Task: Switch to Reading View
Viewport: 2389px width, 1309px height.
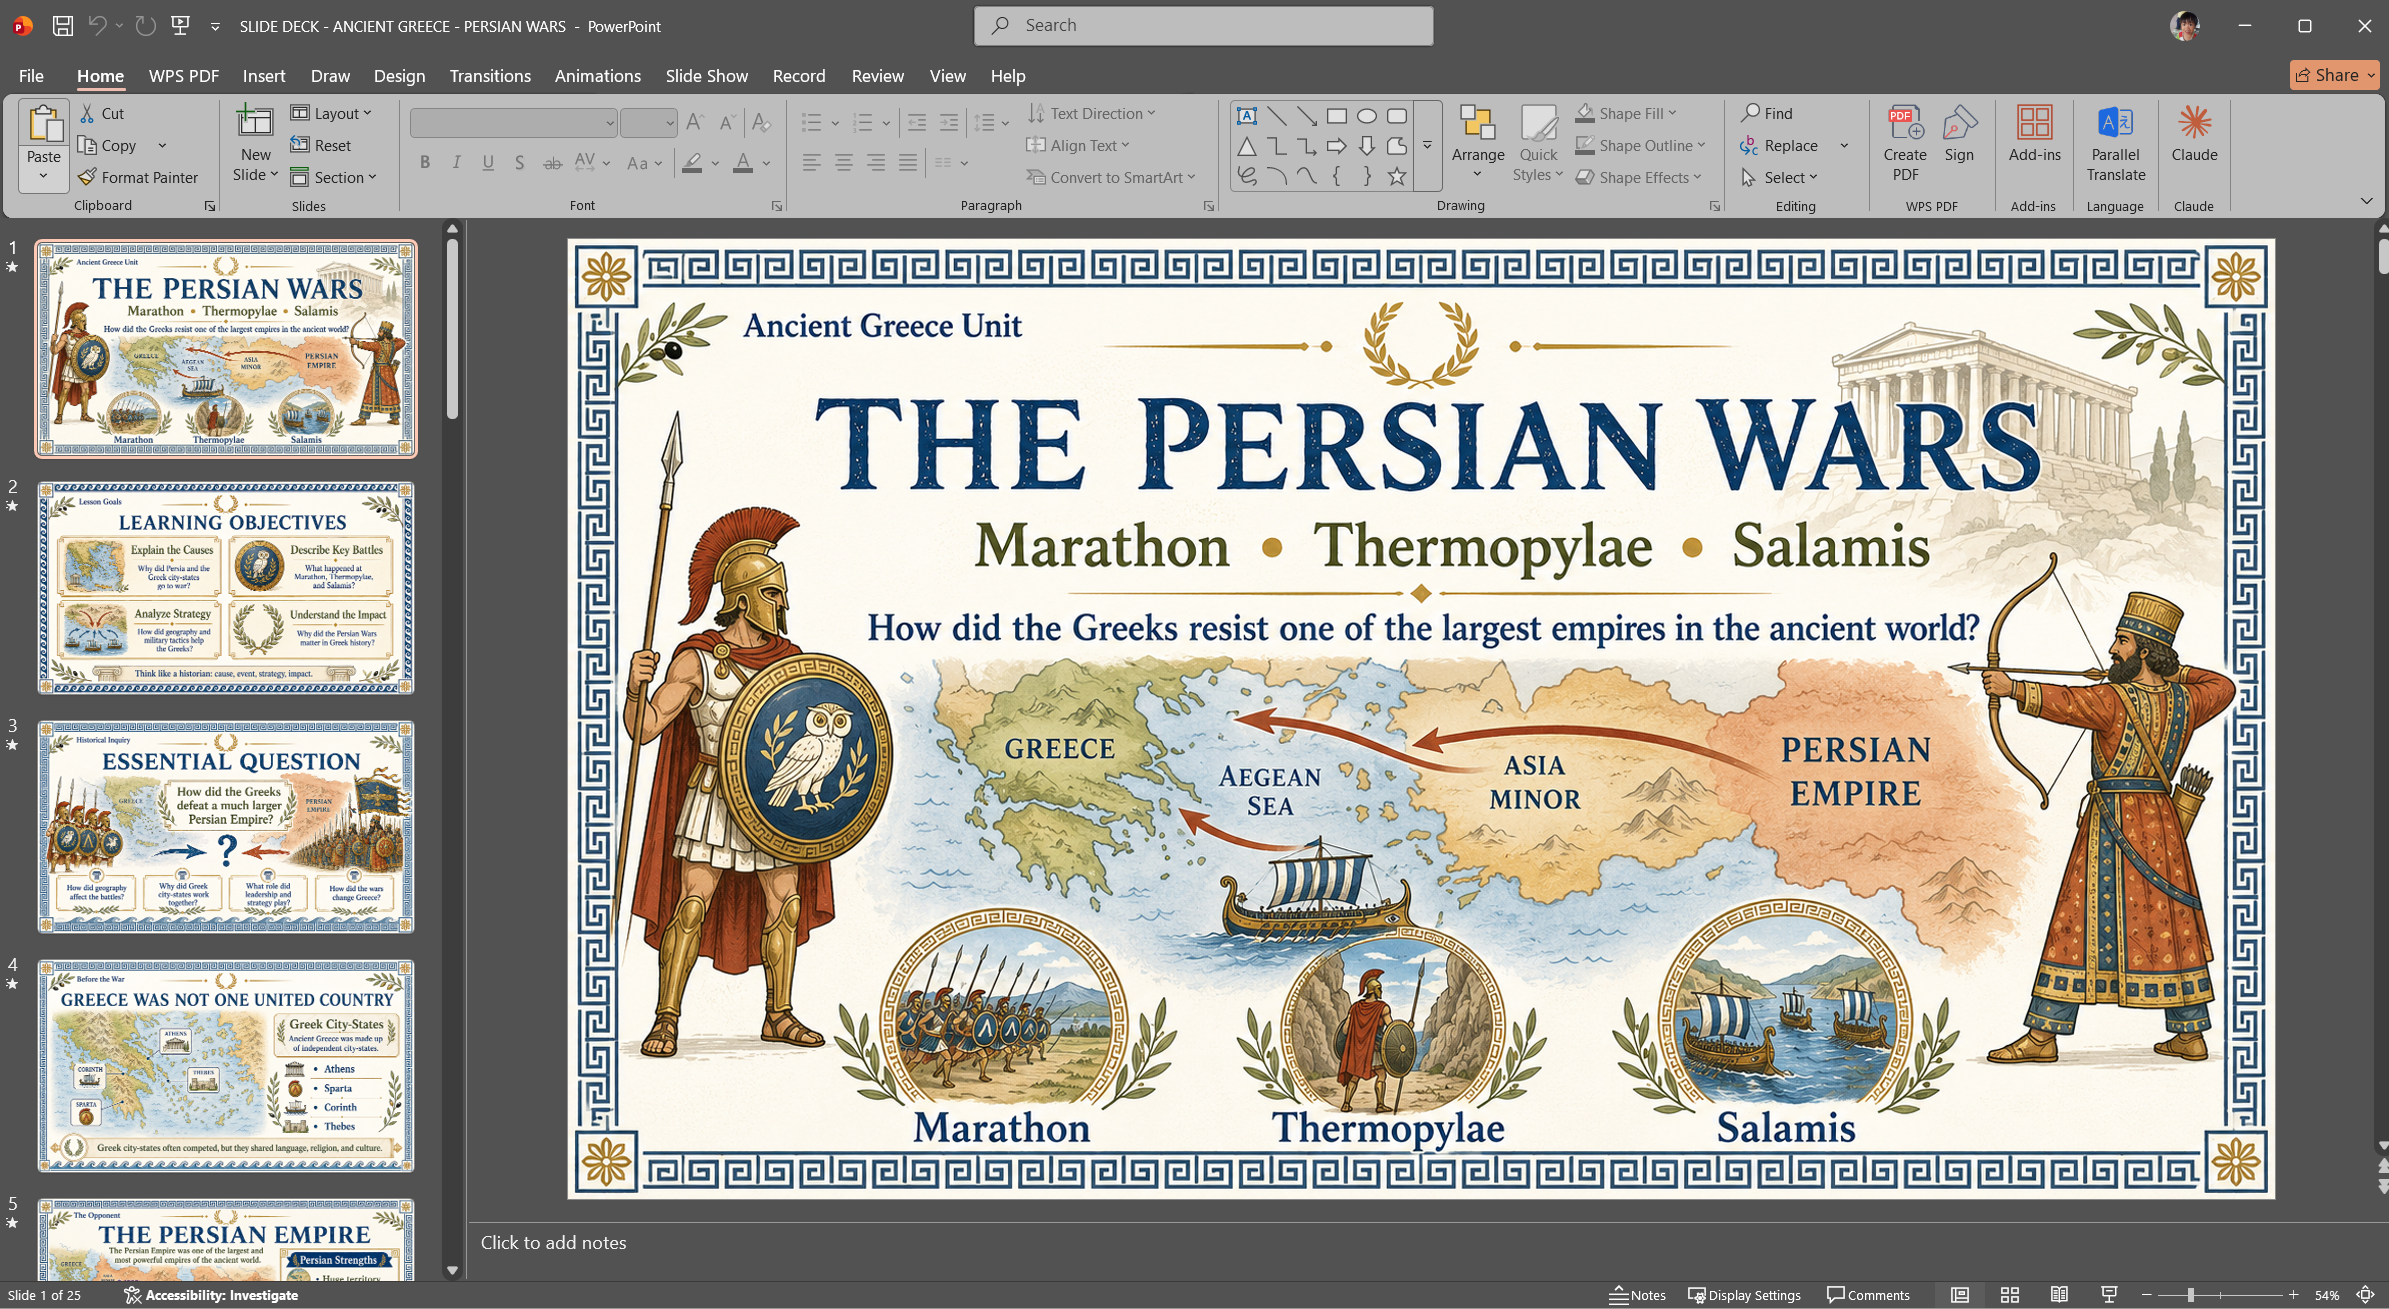Action: click(x=2059, y=1295)
